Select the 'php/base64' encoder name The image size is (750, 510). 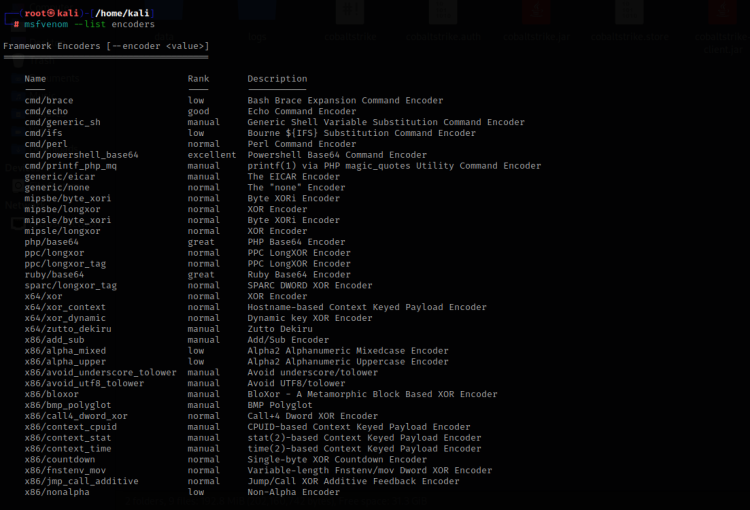point(52,242)
